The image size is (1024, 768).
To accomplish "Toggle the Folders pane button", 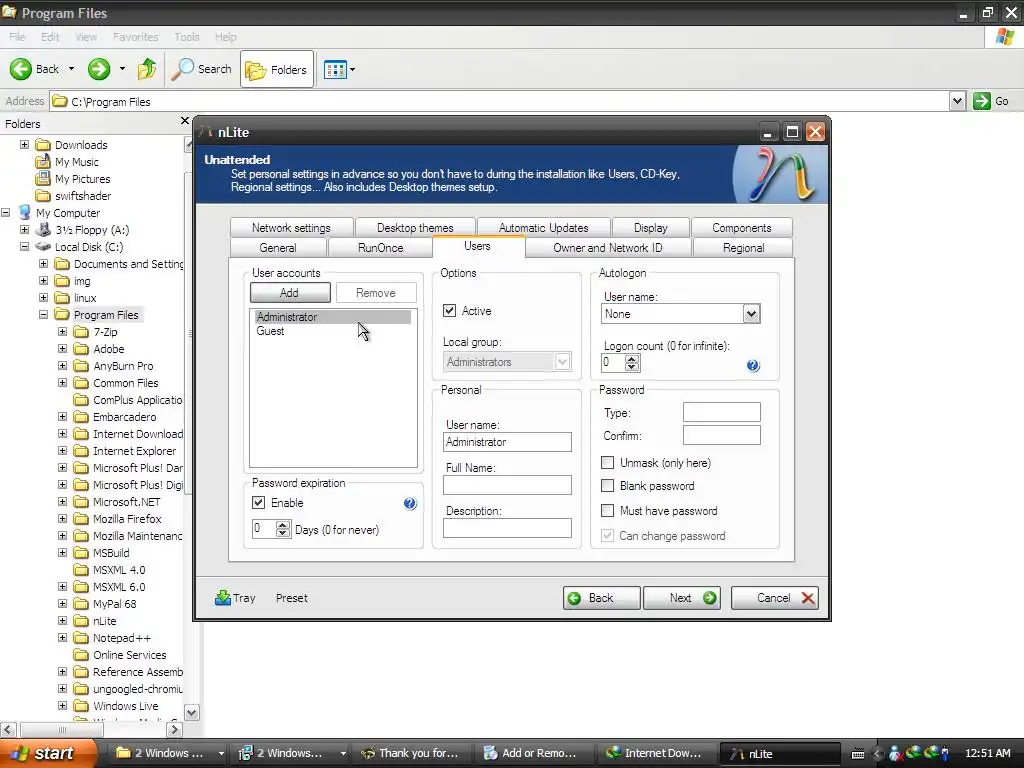I will (277, 69).
